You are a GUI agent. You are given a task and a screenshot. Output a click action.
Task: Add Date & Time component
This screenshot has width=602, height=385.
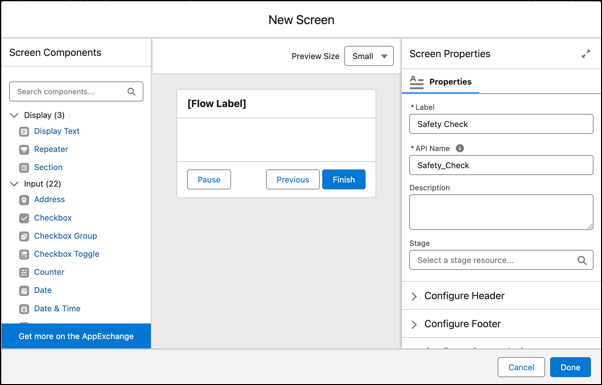(x=57, y=309)
